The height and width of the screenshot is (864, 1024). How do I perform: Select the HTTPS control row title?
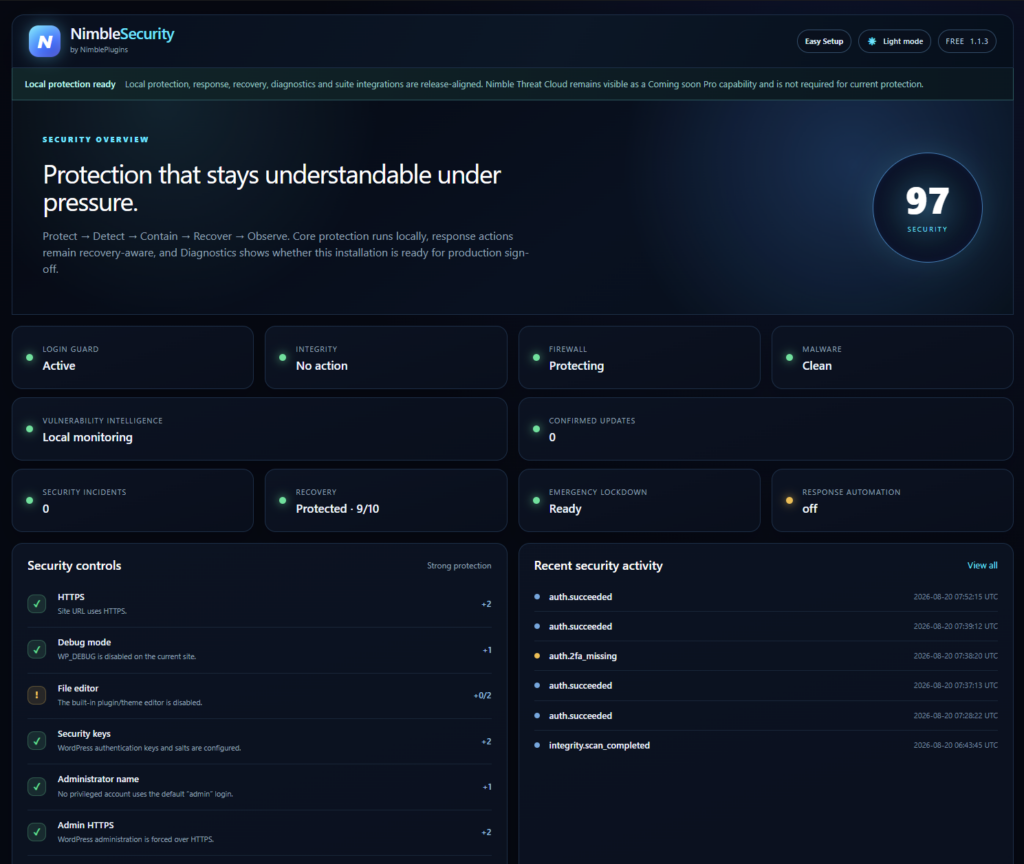point(71,597)
